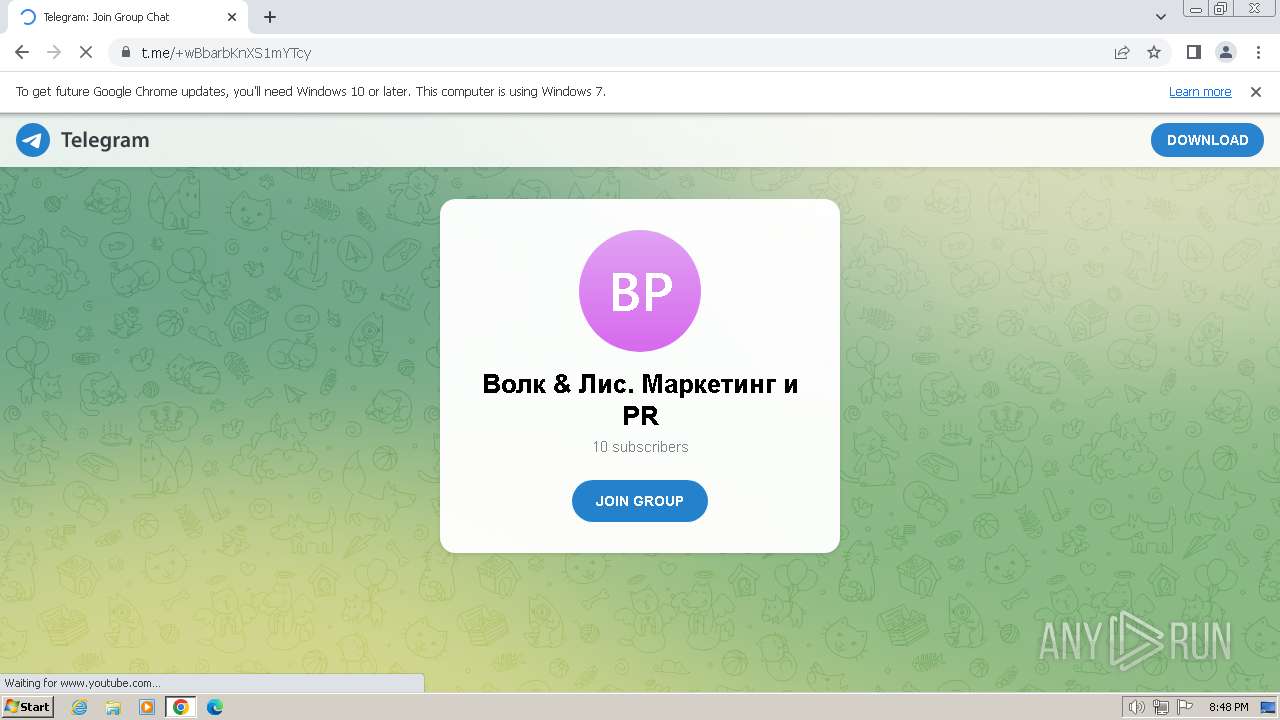Click the DOWNLOAD button

point(1207,140)
